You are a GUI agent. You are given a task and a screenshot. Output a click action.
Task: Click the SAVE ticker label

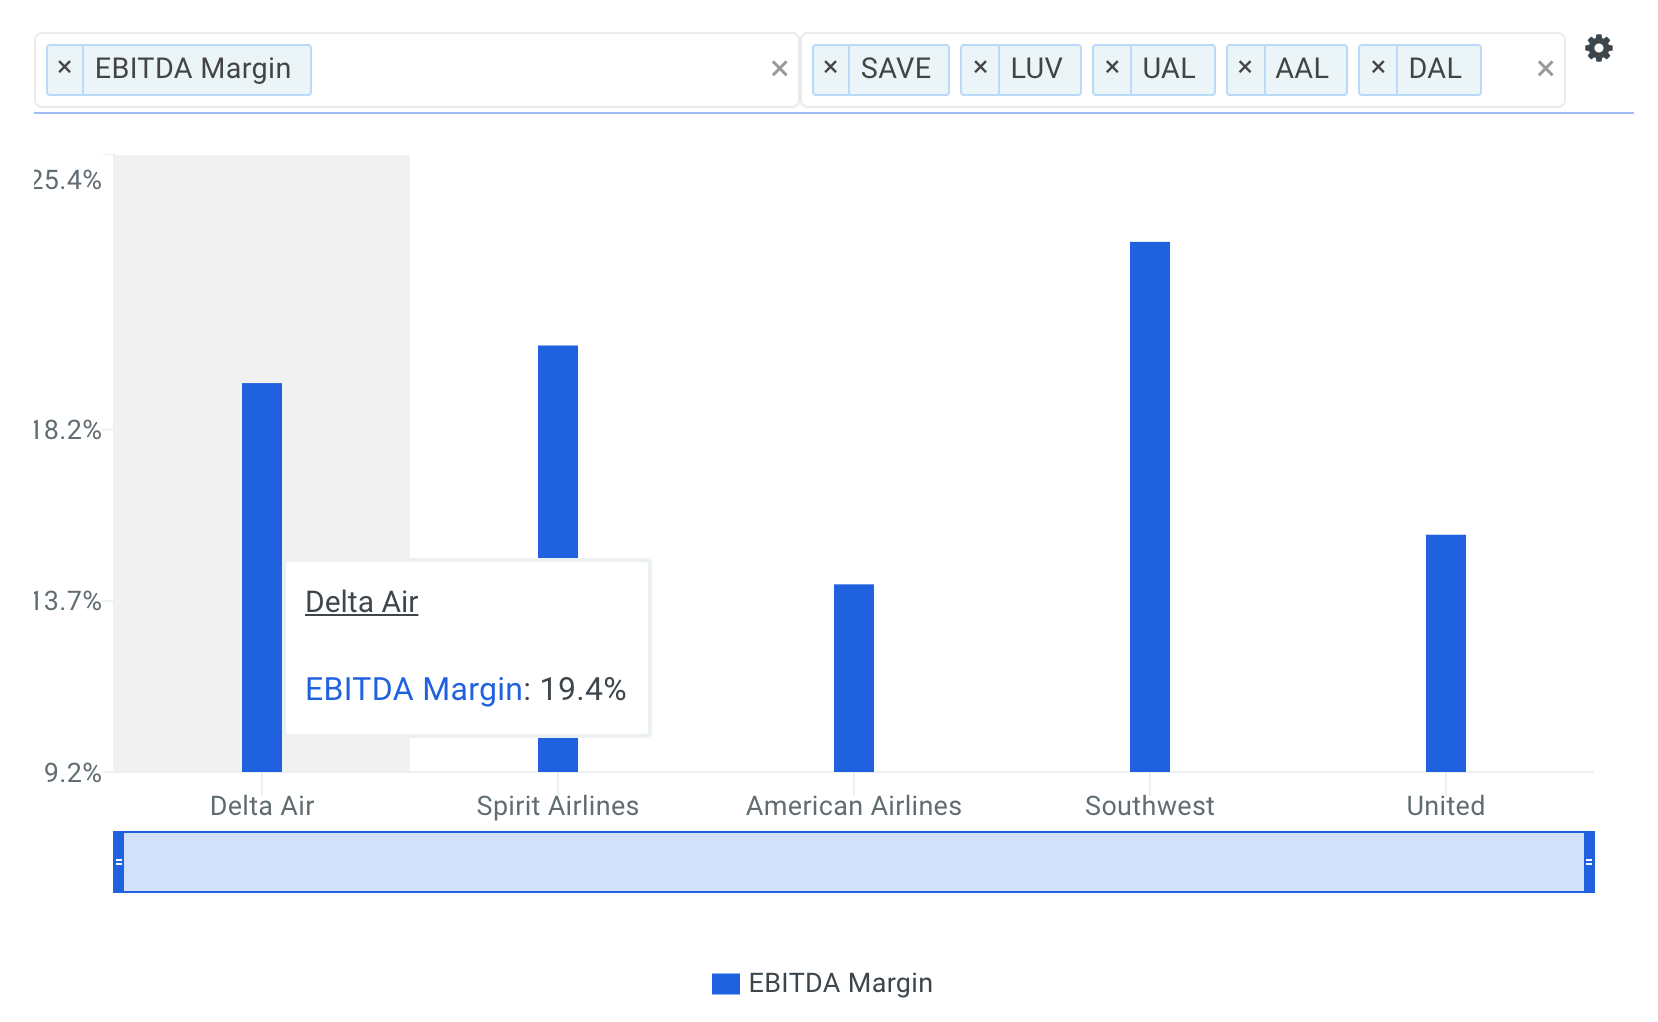(896, 69)
